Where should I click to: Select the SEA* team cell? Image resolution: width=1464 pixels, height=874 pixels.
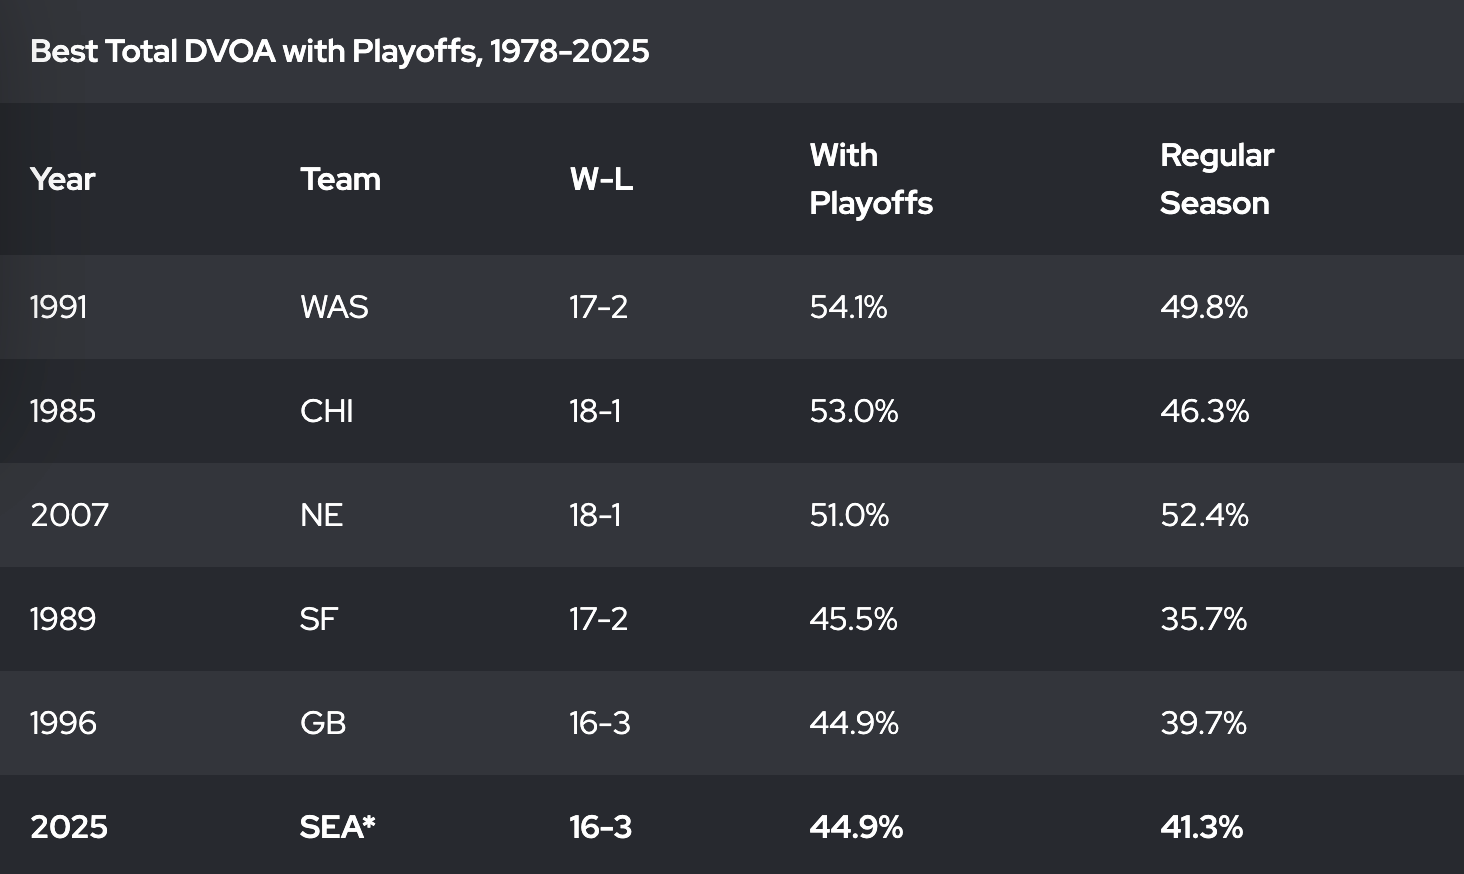click(x=337, y=827)
